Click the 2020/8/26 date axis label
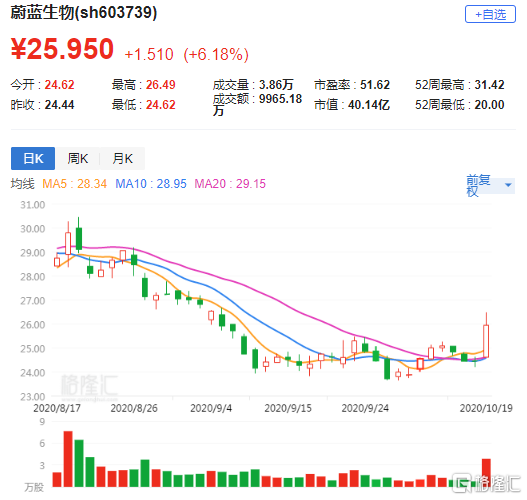 [134, 408]
